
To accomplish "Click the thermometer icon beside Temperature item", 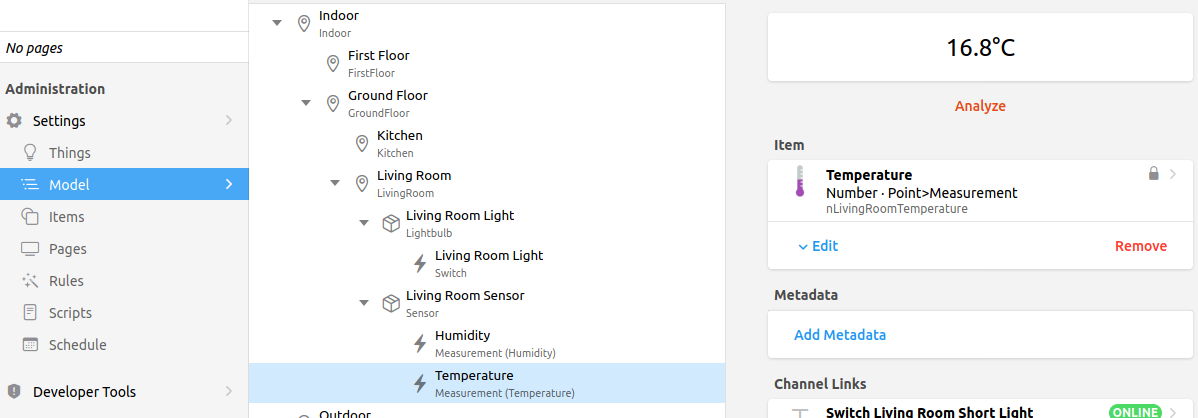I will coord(799,184).
